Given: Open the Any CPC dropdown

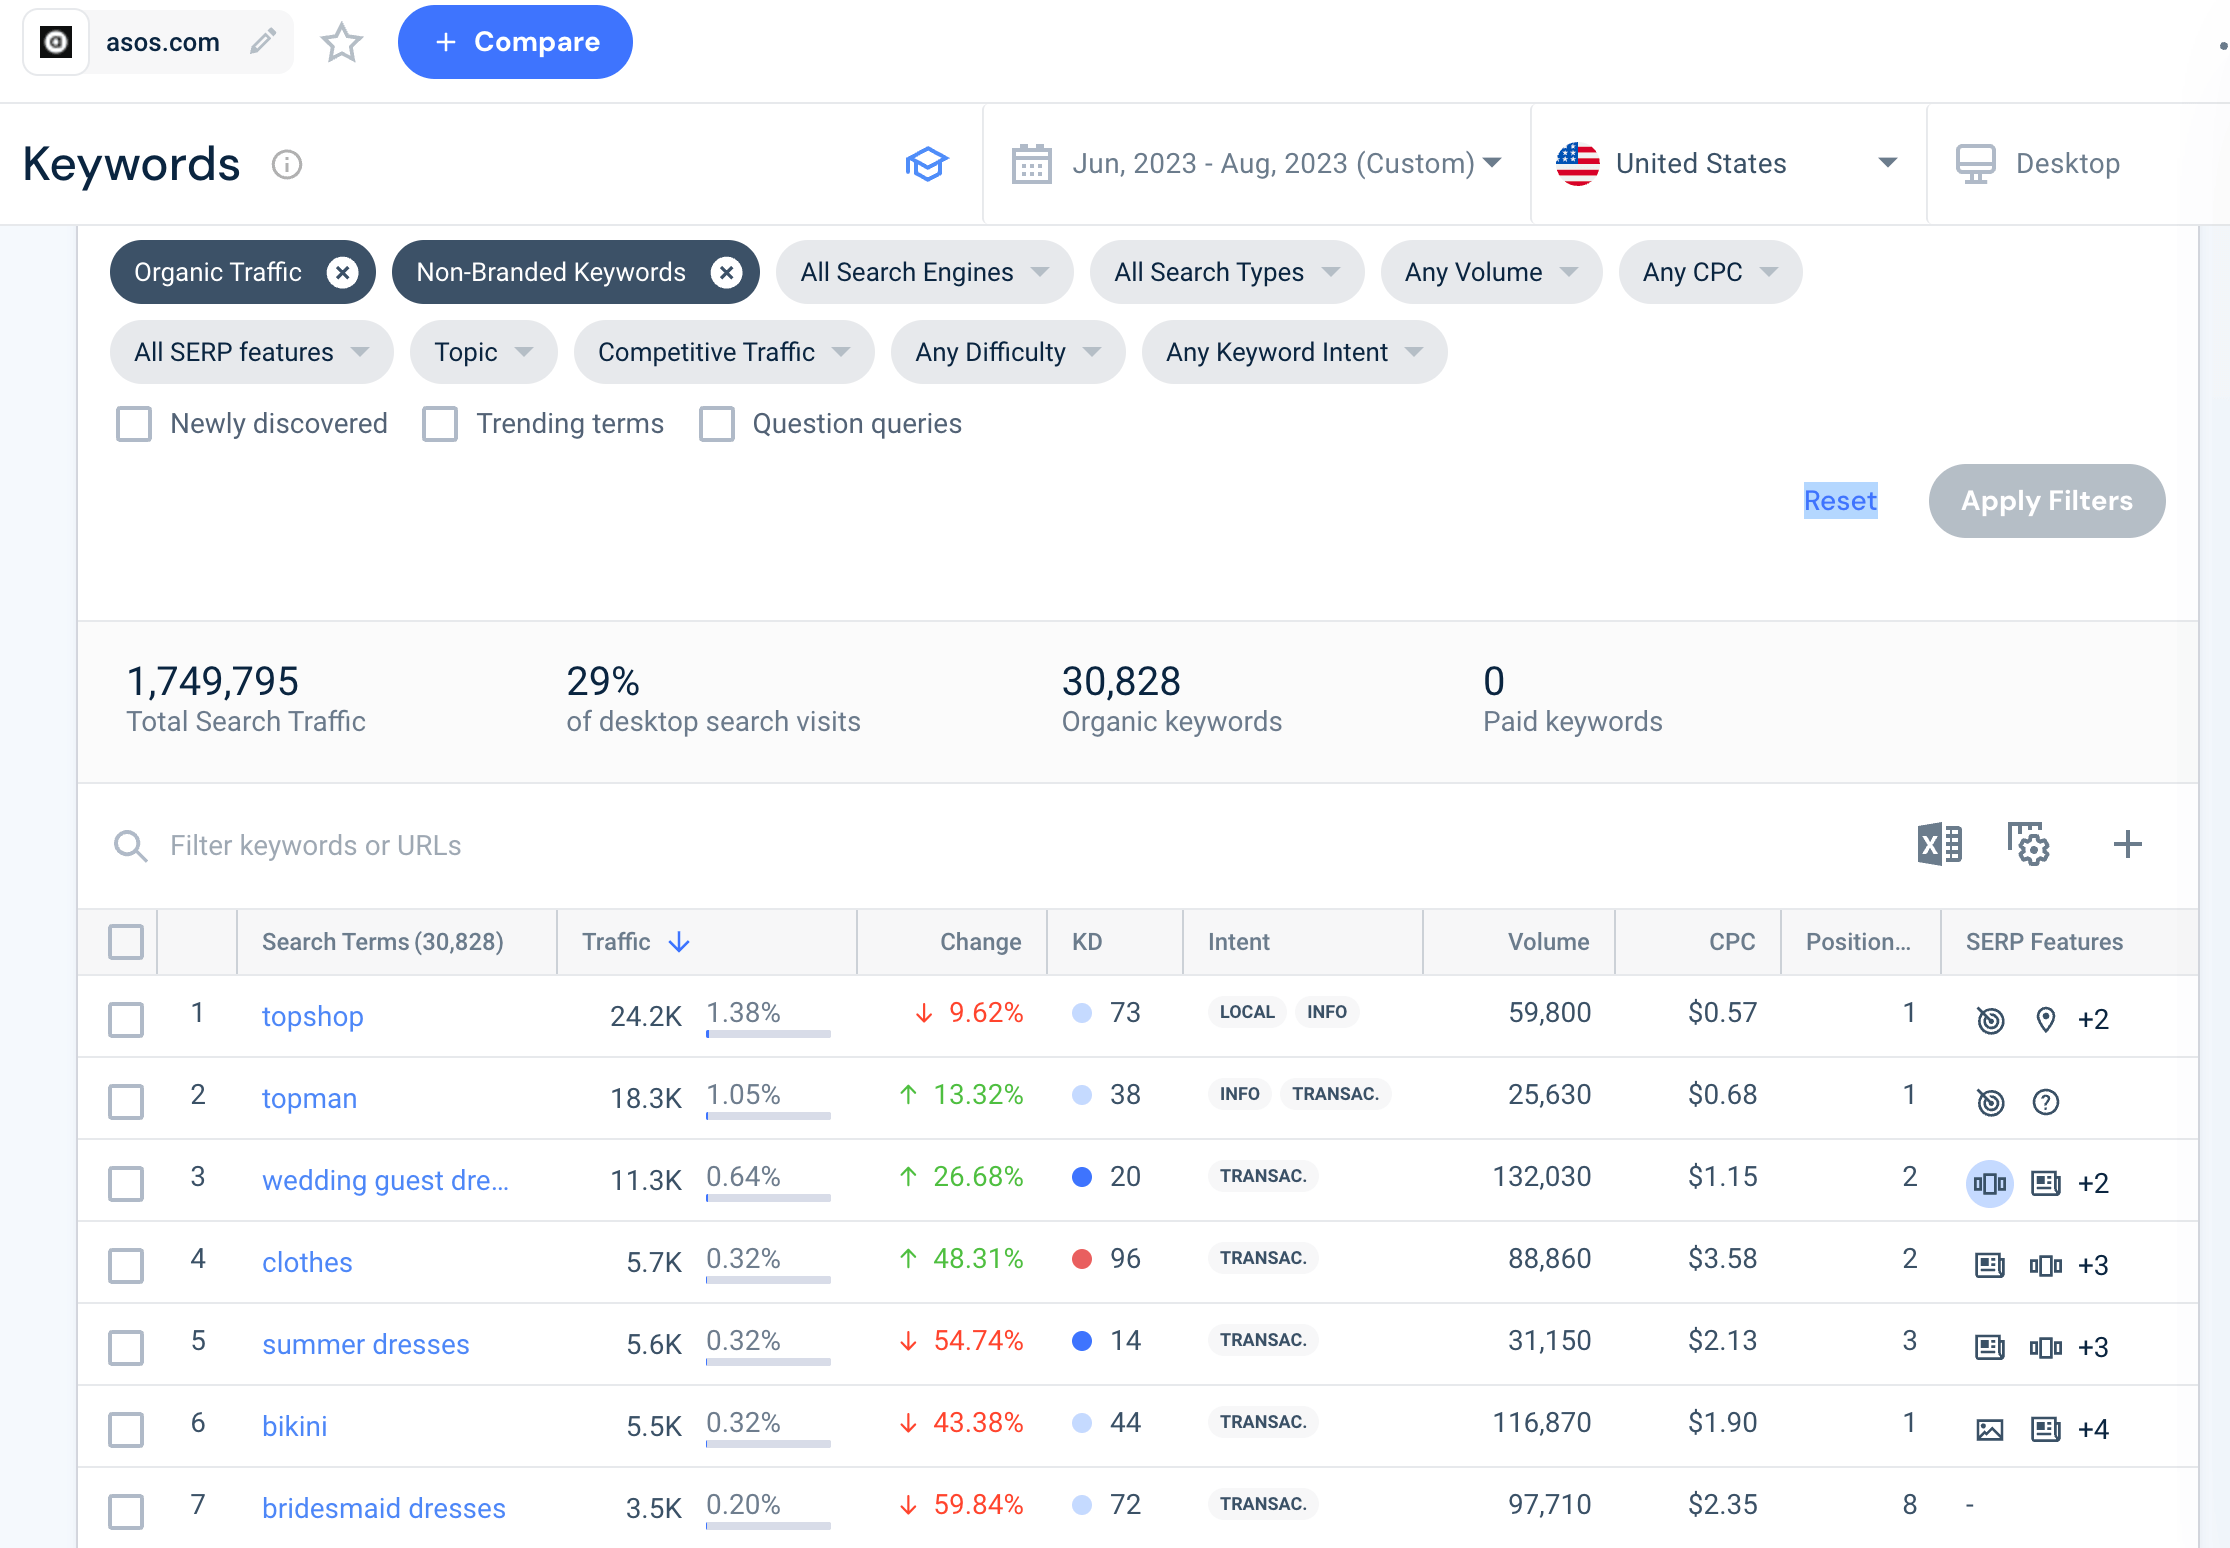Looking at the screenshot, I should pos(1710,272).
